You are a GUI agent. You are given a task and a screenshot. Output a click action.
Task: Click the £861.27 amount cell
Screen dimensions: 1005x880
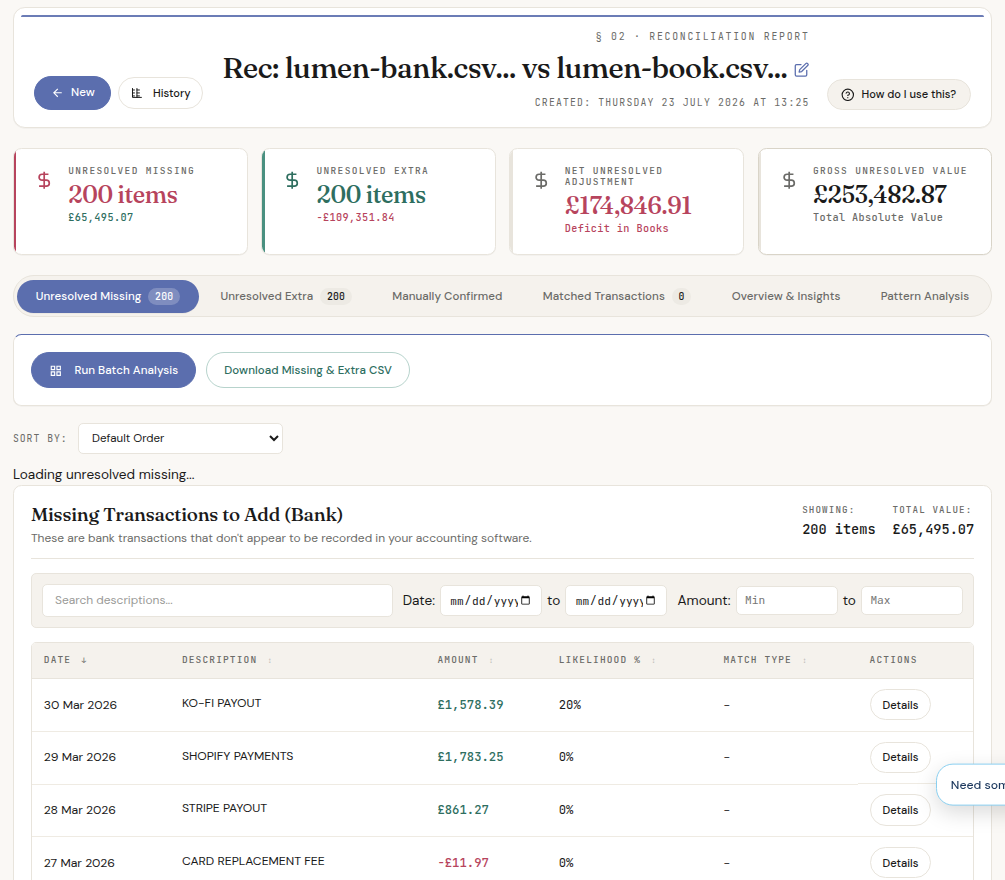point(463,810)
